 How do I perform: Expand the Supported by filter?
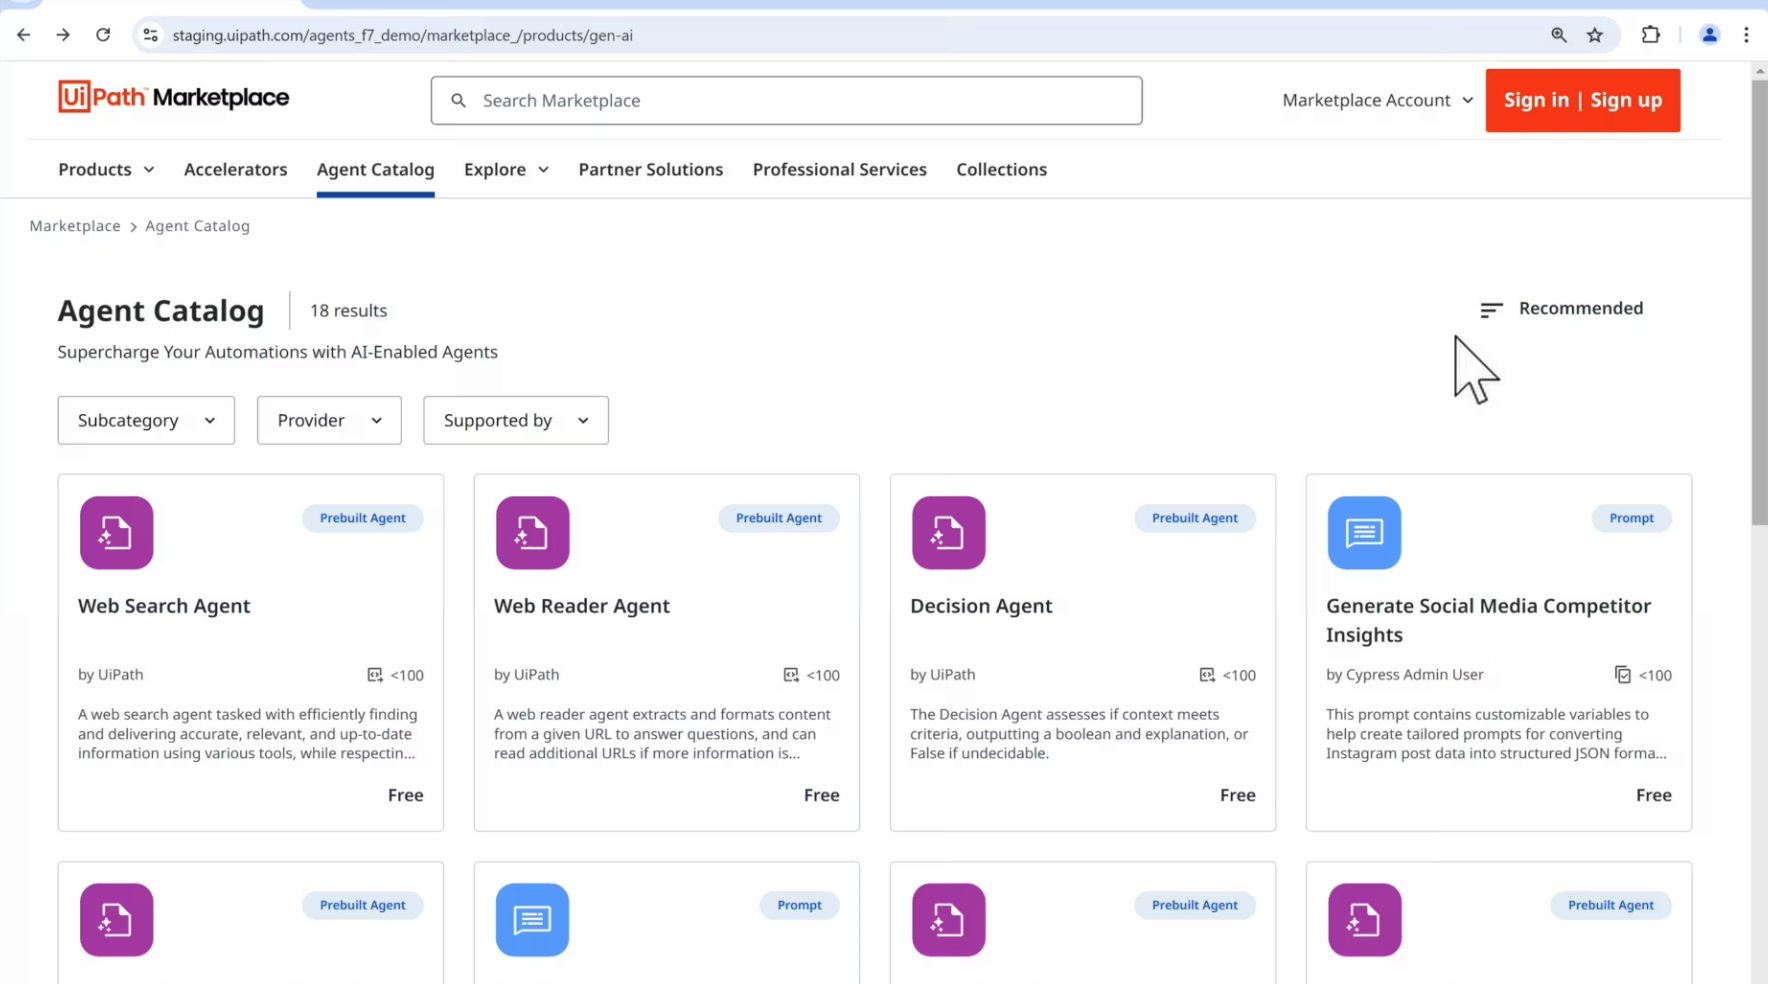pos(516,420)
